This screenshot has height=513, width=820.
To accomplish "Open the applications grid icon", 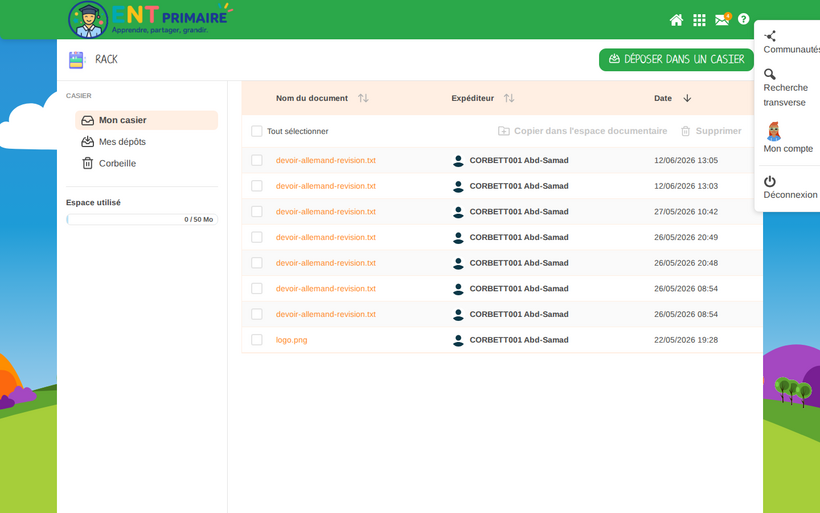I will coord(699,20).
